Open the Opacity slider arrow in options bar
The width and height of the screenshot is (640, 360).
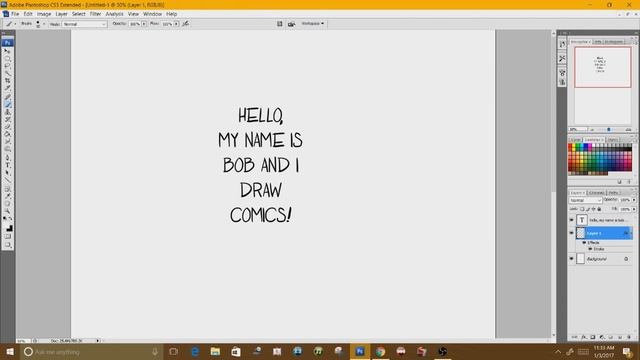pos(144,24)
